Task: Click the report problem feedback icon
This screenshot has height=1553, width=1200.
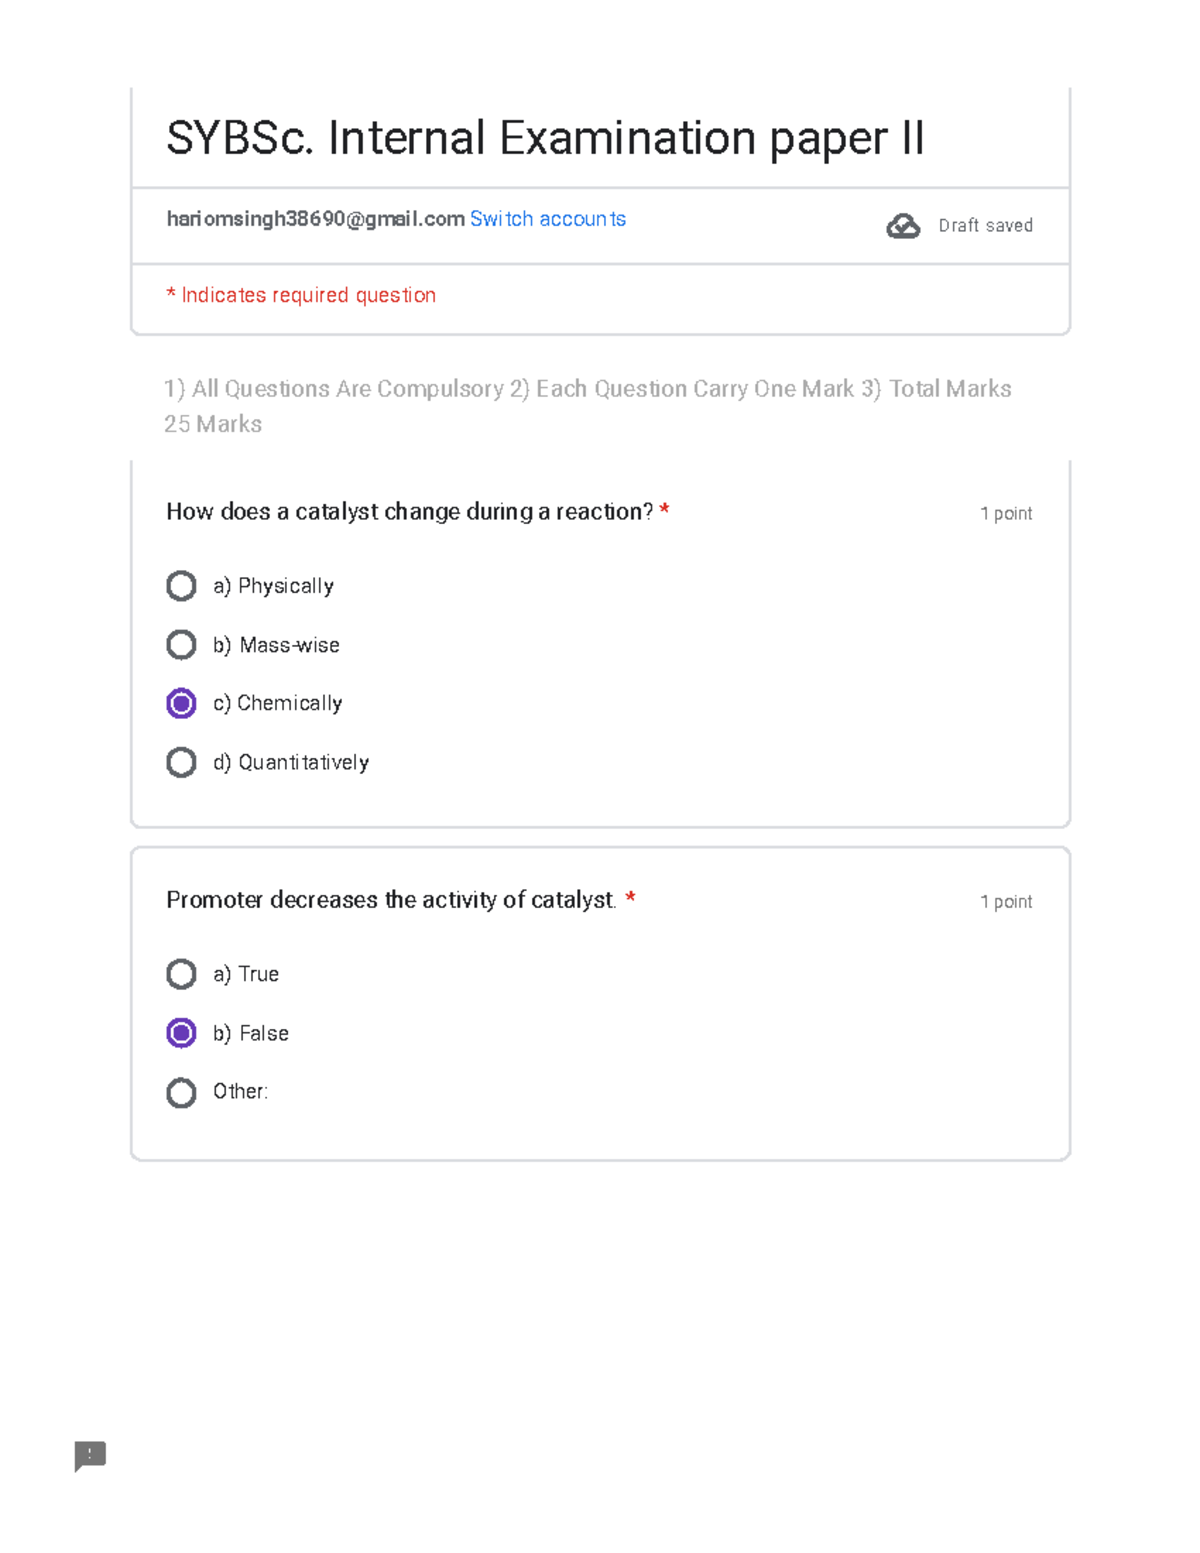Action: [90, 1455]
